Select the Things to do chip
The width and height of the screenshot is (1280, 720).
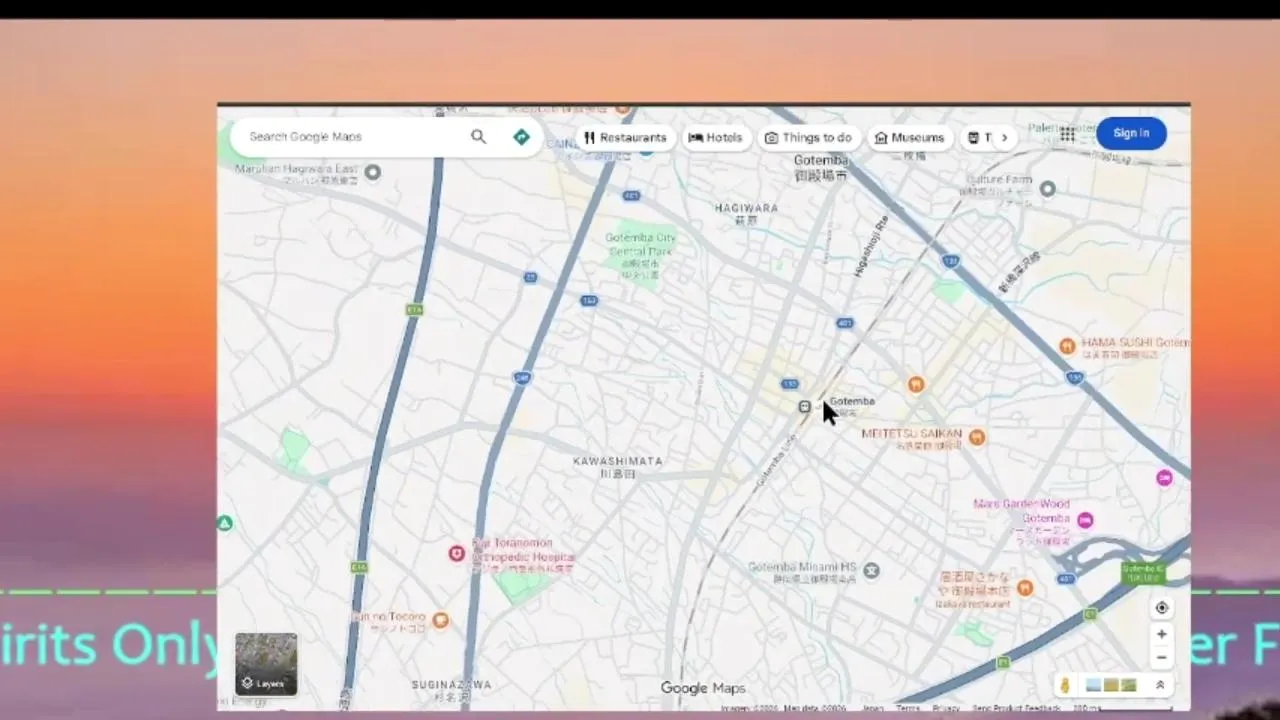(x=808, y=138)
